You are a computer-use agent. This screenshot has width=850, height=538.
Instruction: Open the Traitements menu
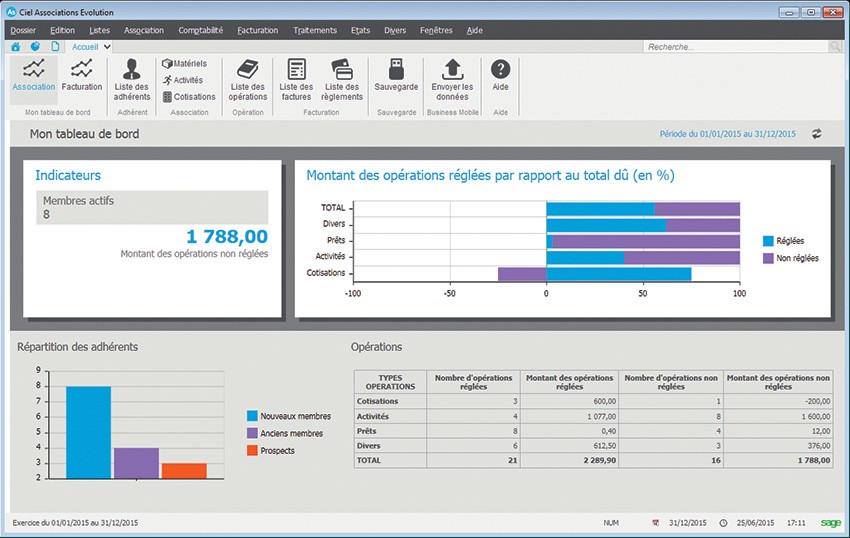coord(315,30)
